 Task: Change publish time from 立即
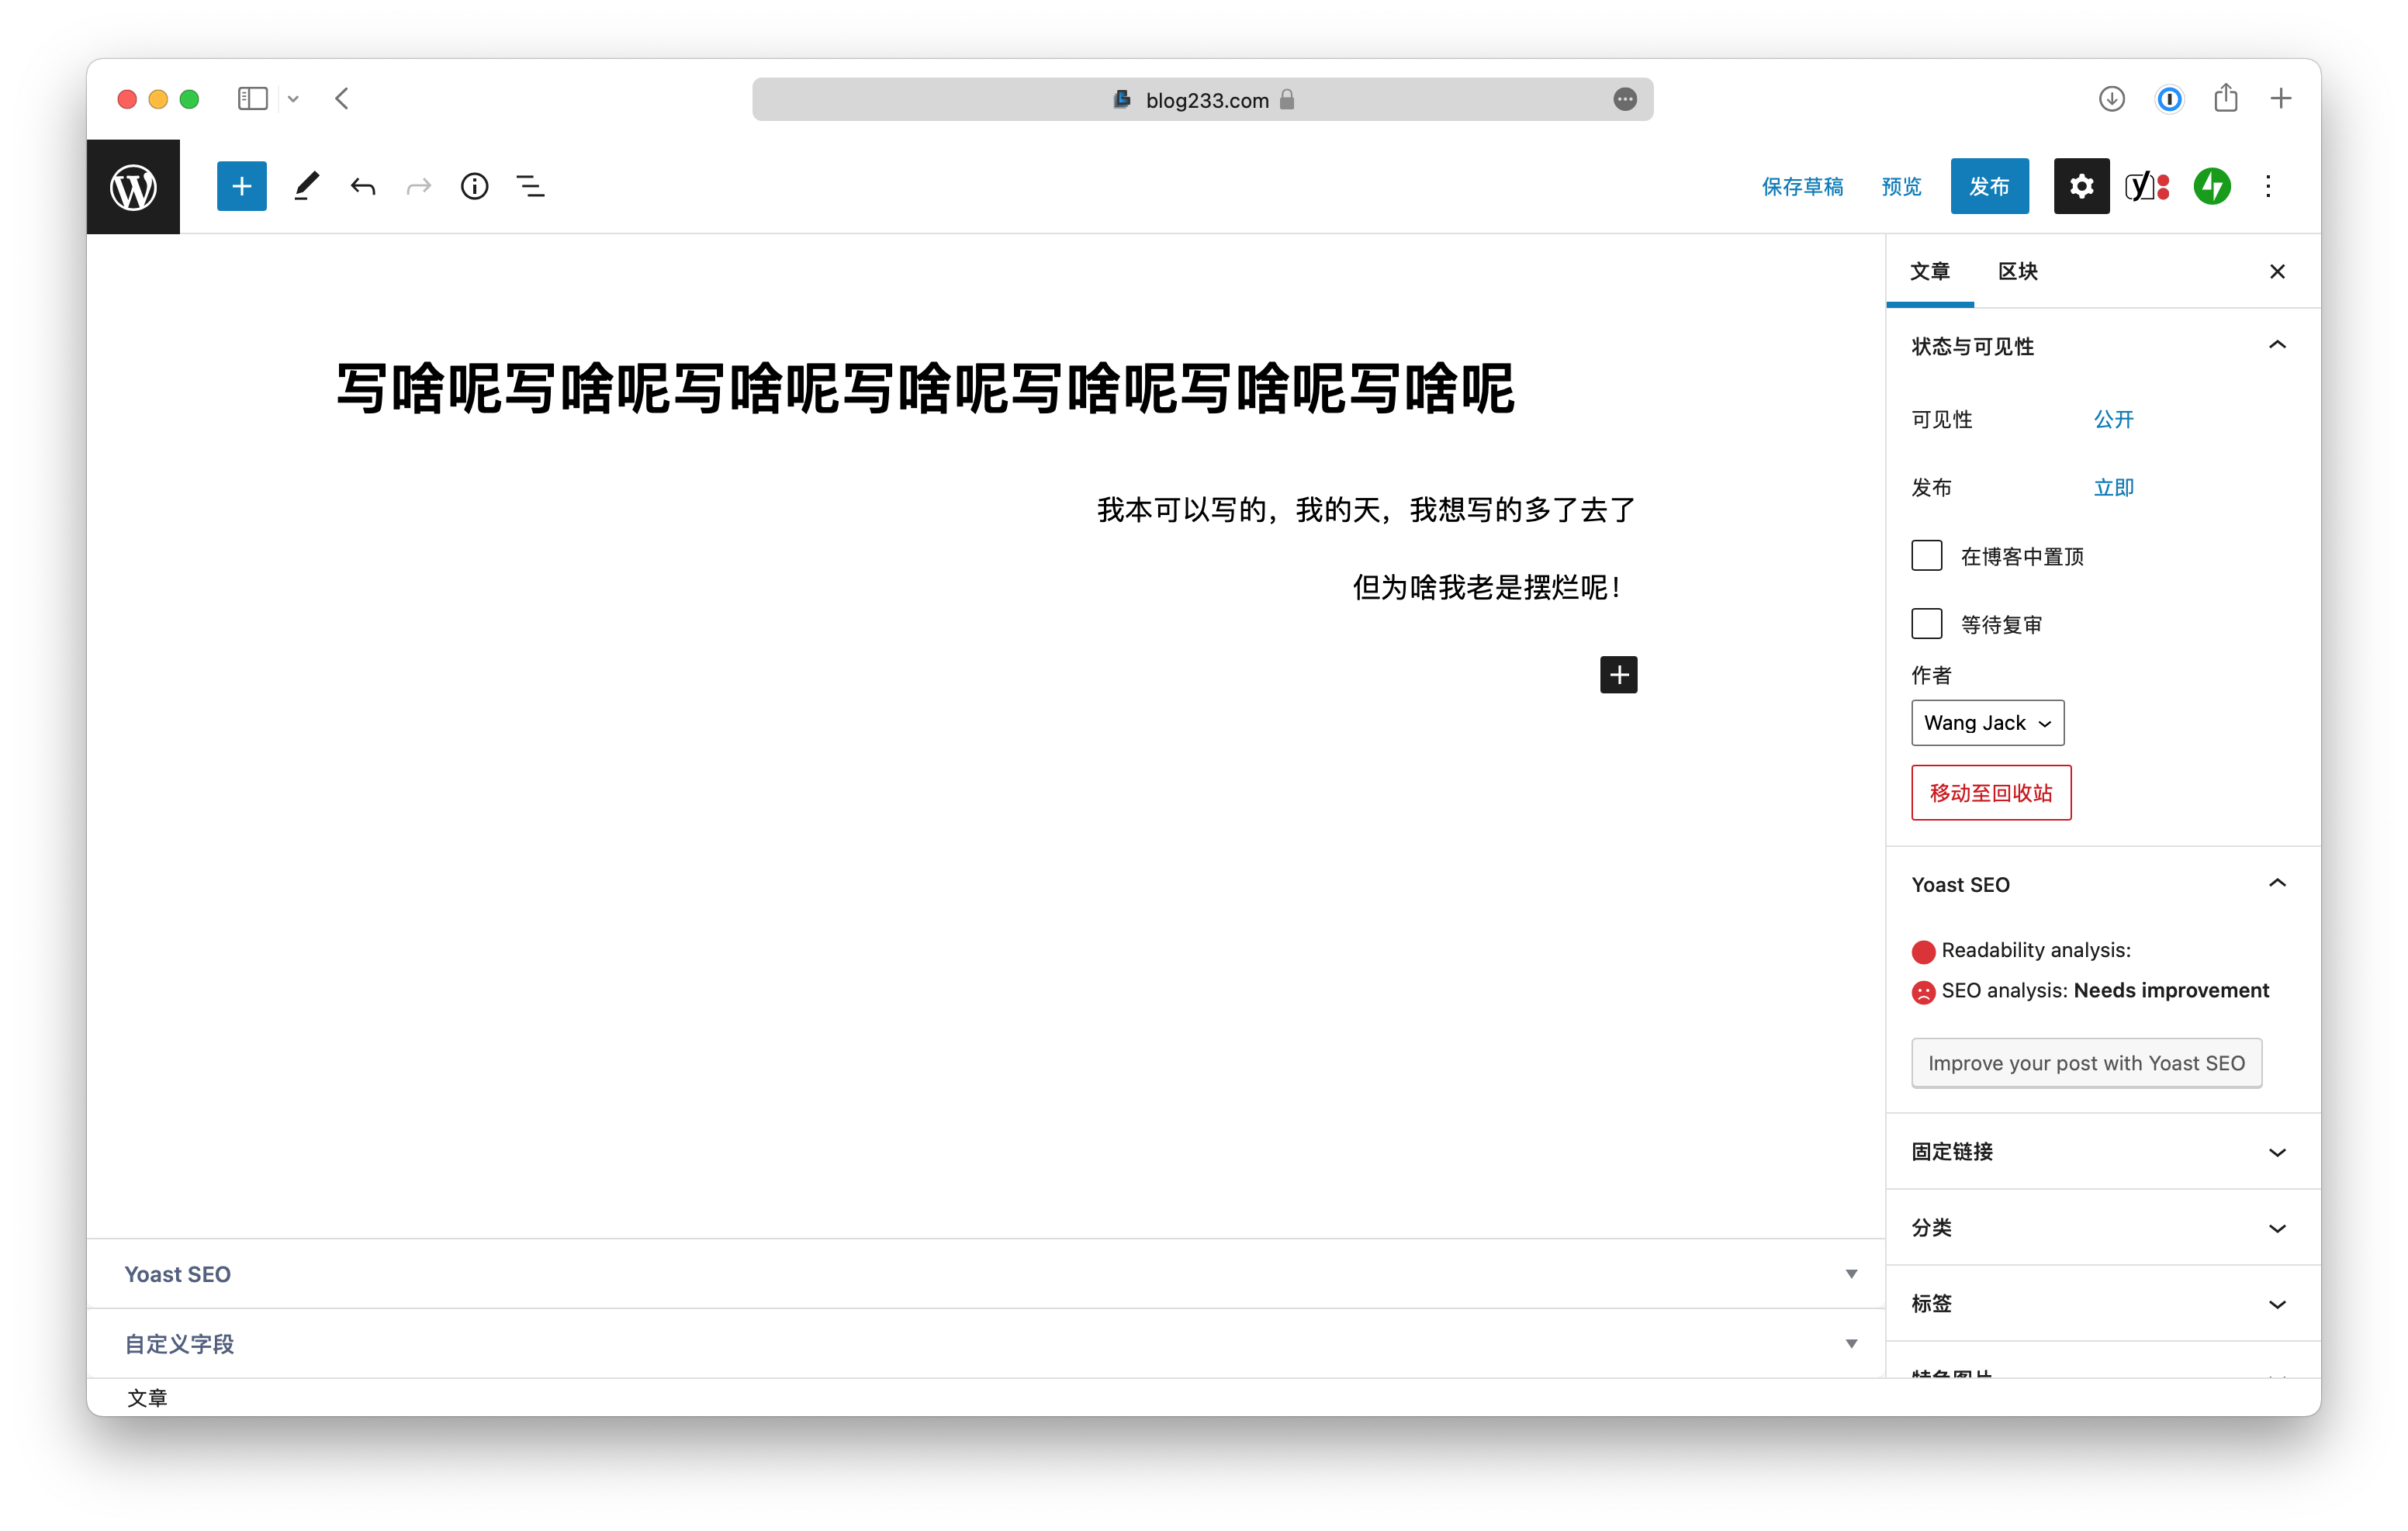2113,487
